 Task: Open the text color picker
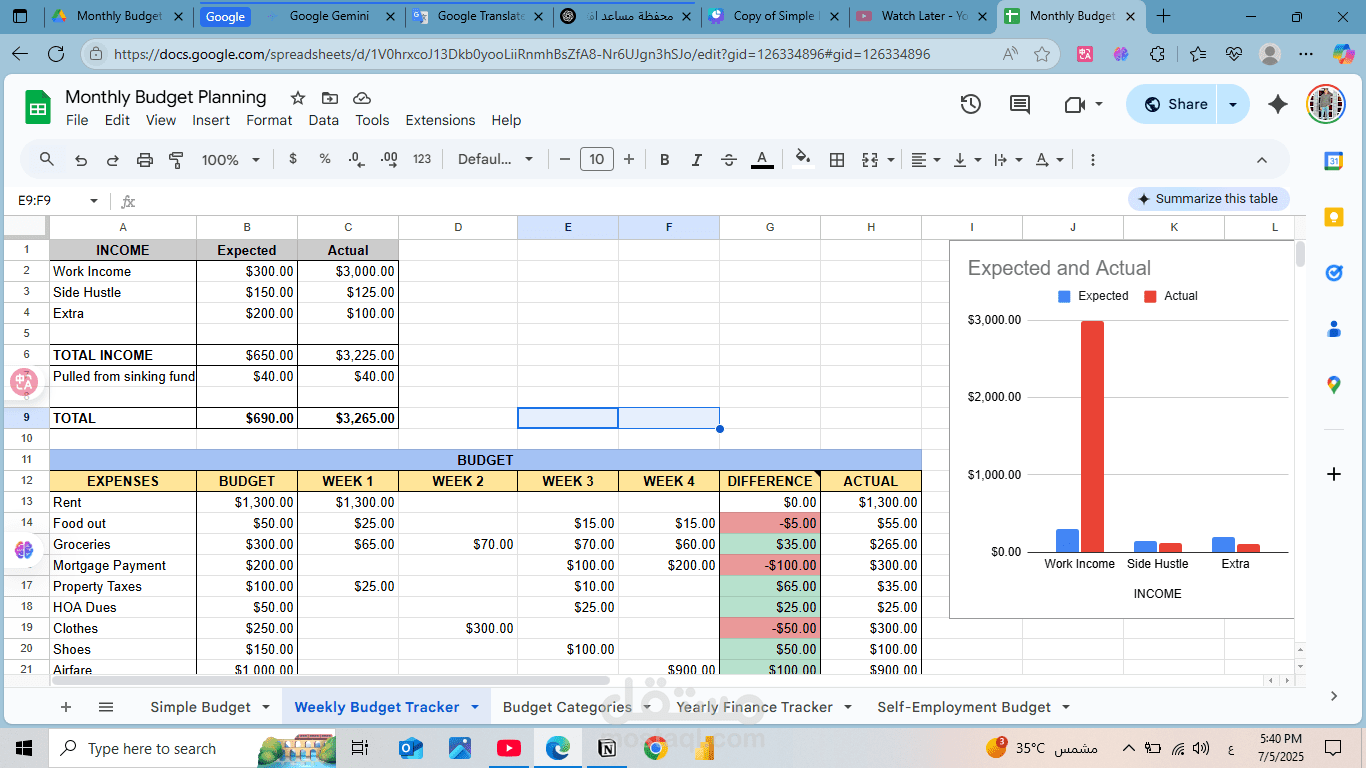pyautogui.click(x=762, y=160)
